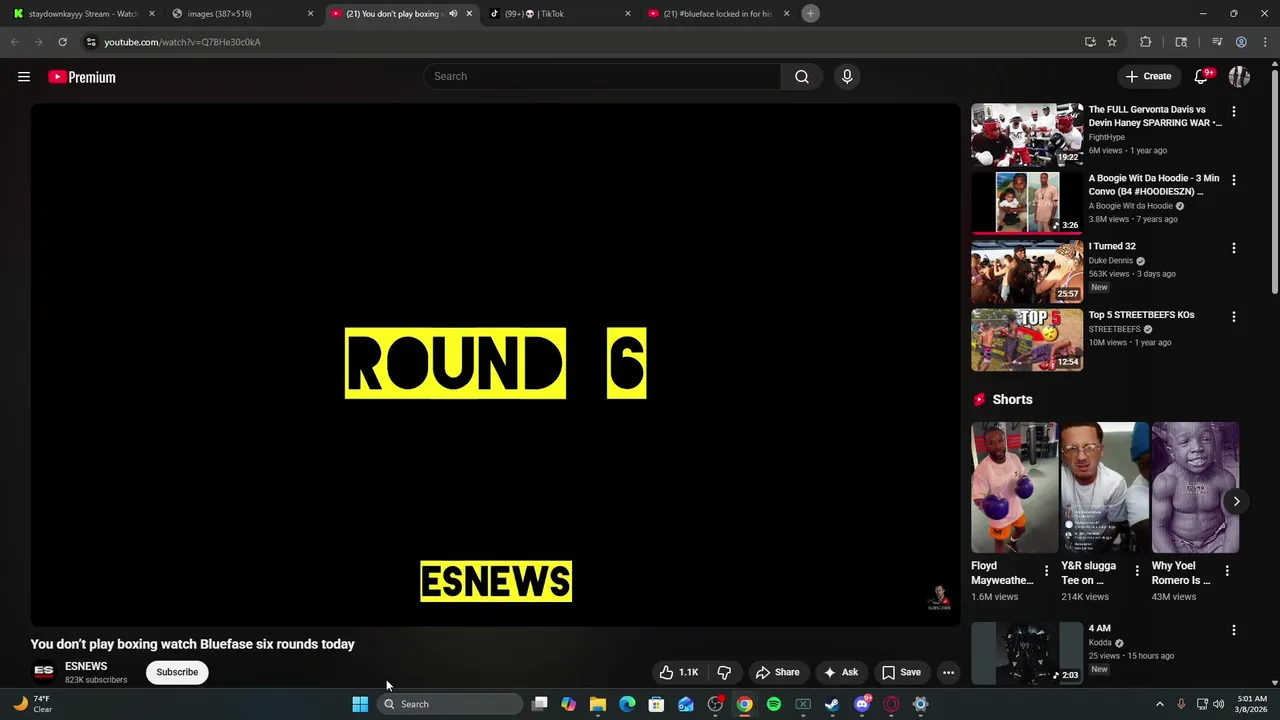This screenshot has height=720, width=1280.
Task: Open YouTube notifications bell
Action: (1202, 76)
